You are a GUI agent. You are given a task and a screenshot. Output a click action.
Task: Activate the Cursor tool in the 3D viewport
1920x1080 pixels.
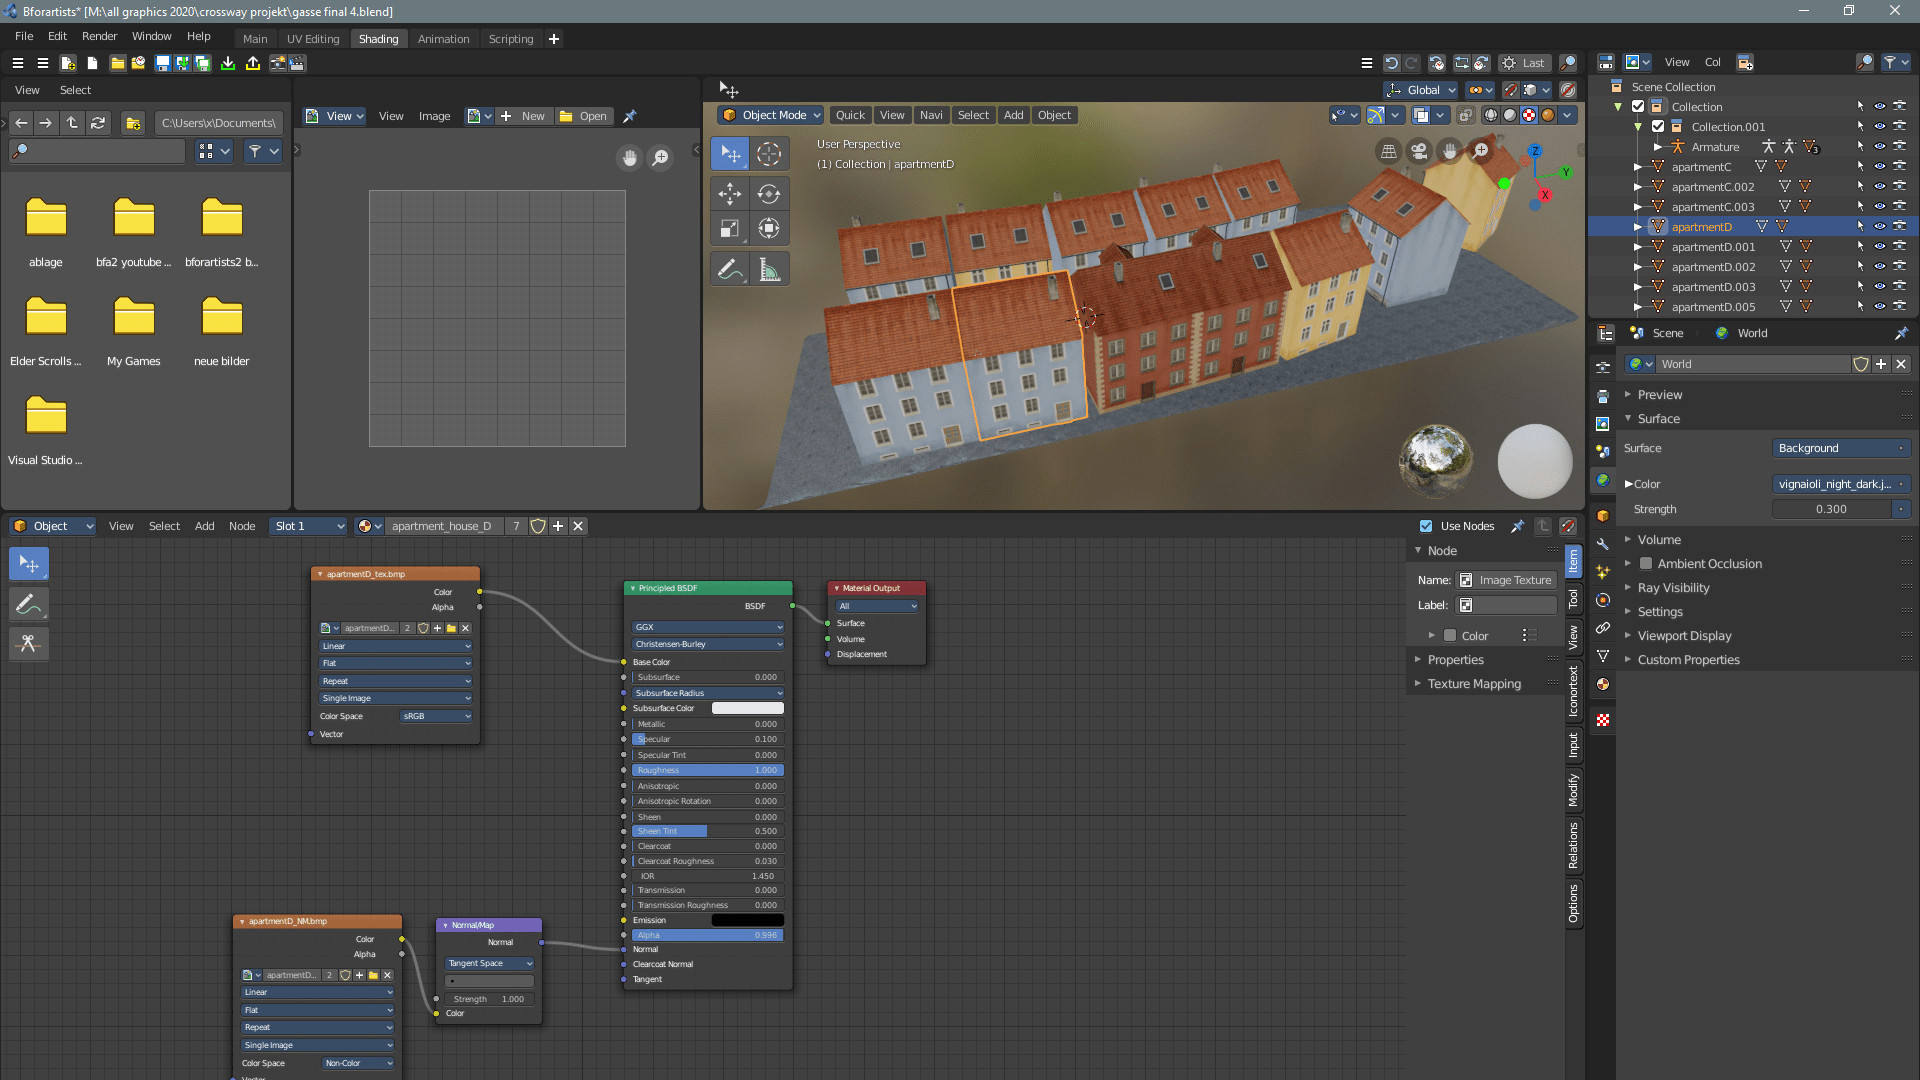(768, 154)
